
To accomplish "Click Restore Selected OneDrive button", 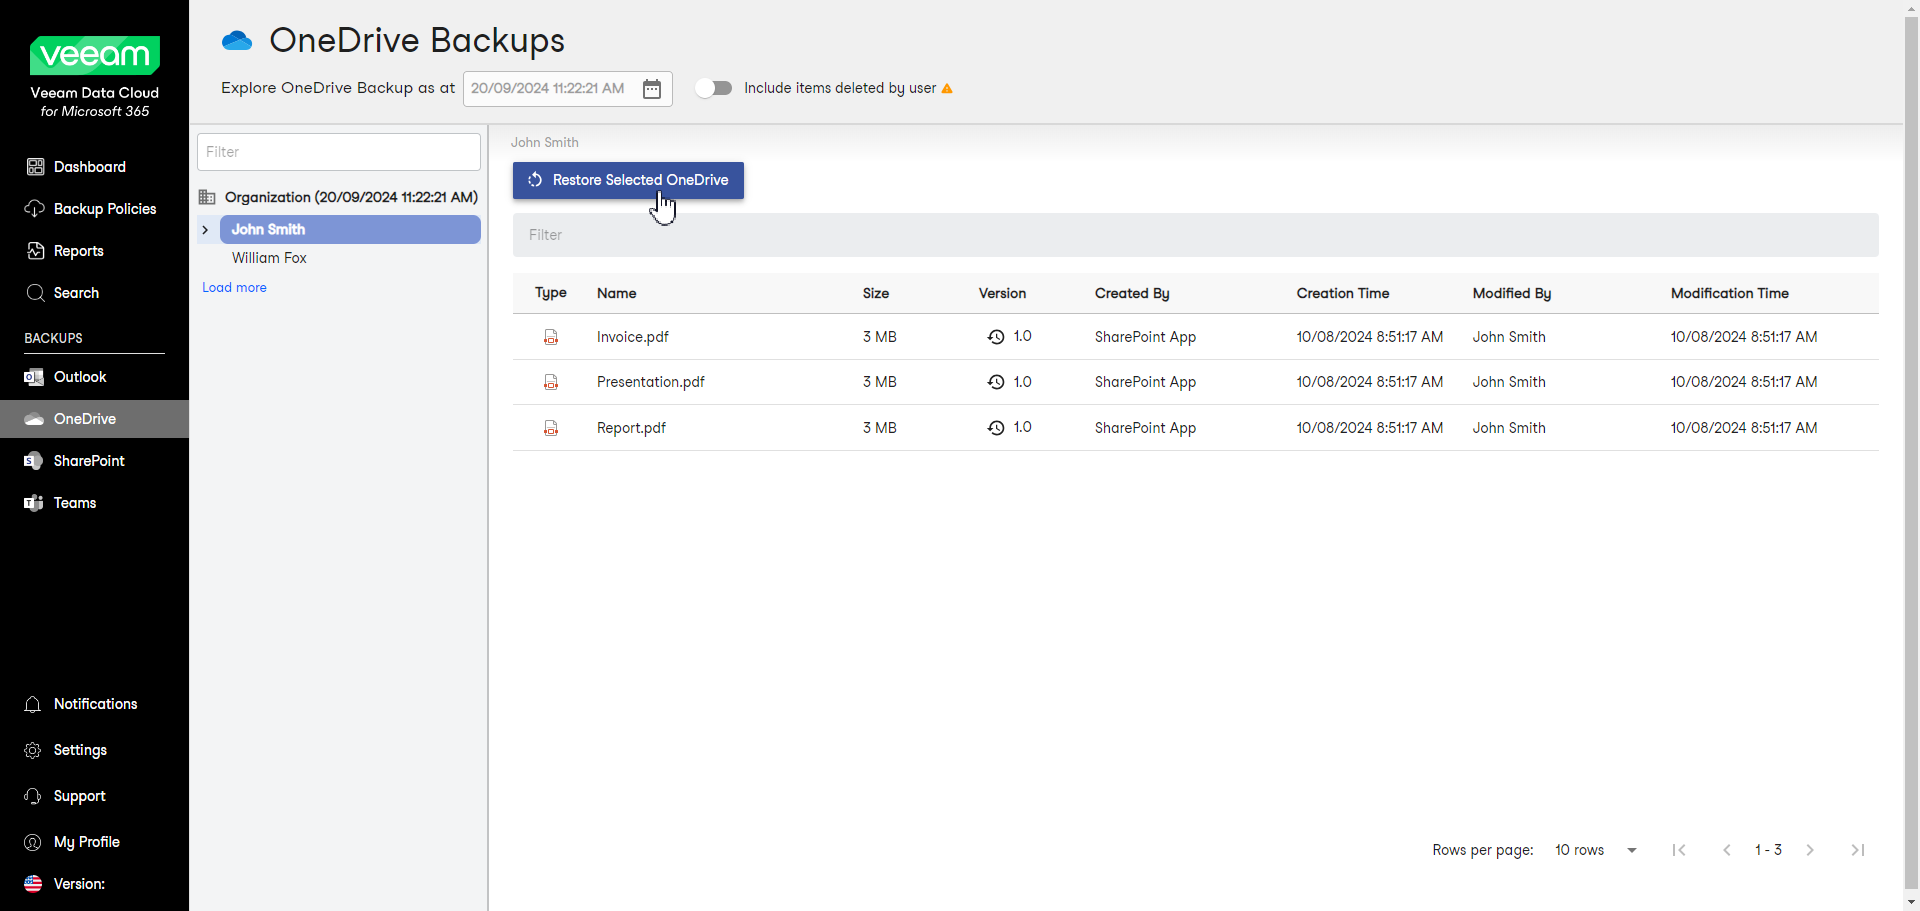I will pos(628,180).
